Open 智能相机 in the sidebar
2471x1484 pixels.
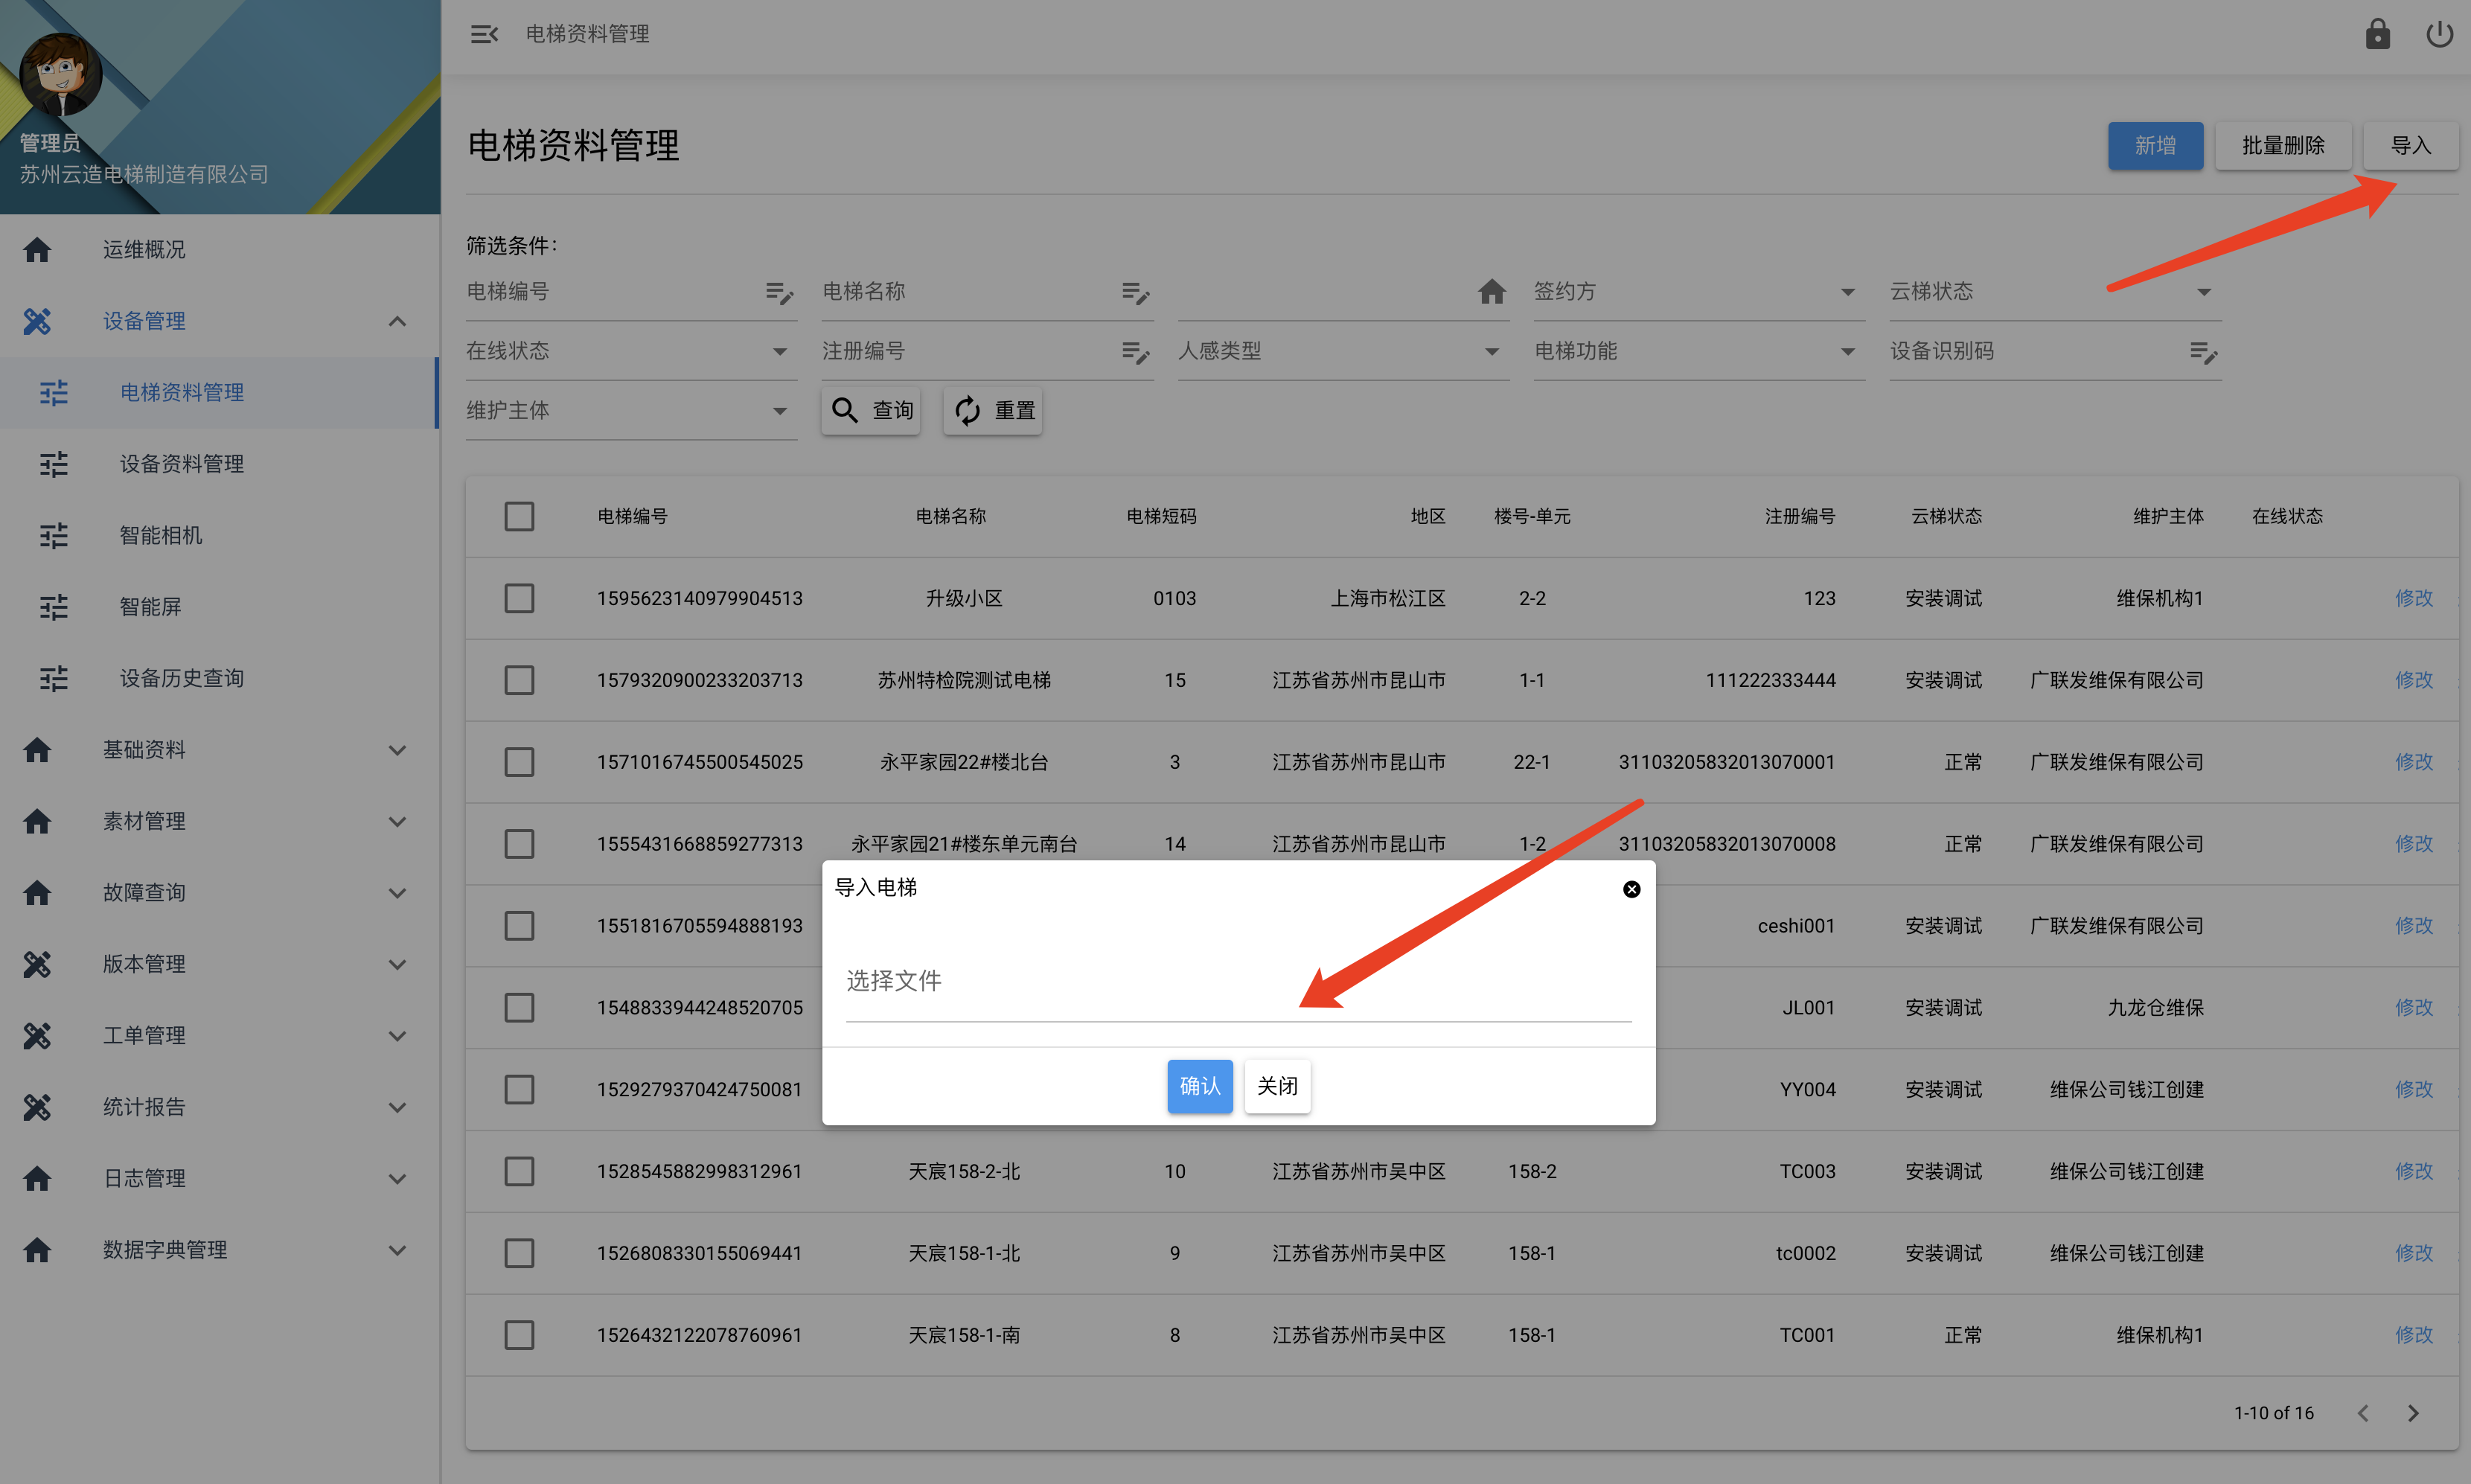click(x=161, y=536)
